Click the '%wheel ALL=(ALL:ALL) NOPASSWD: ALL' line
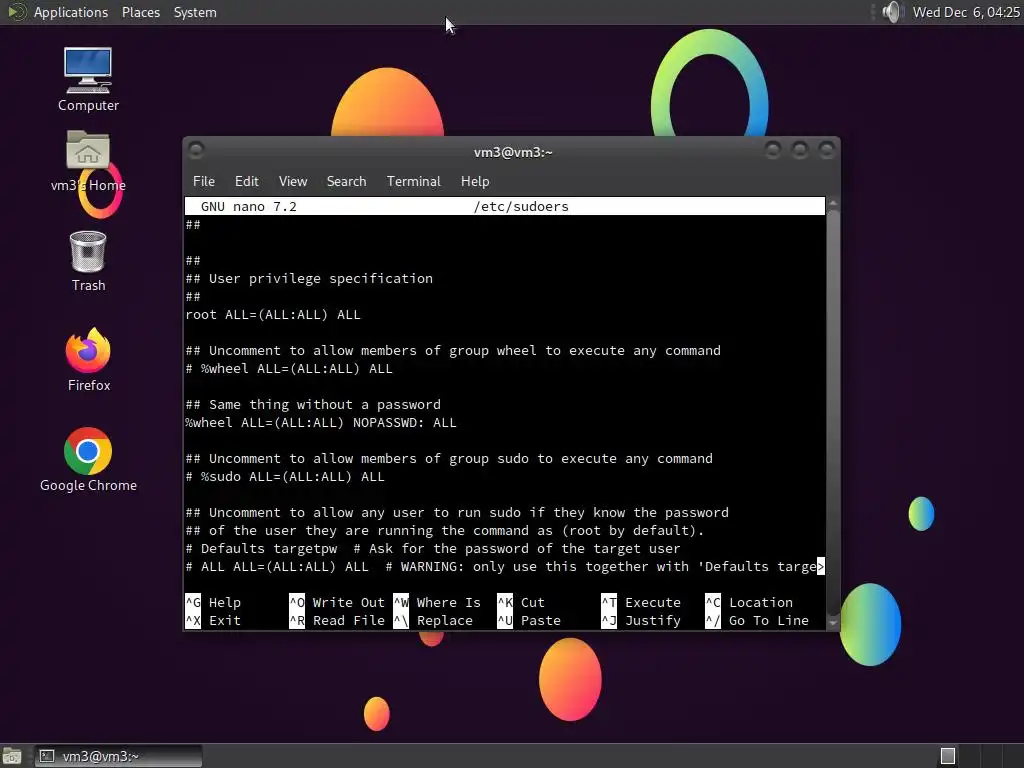 point(321,423)
